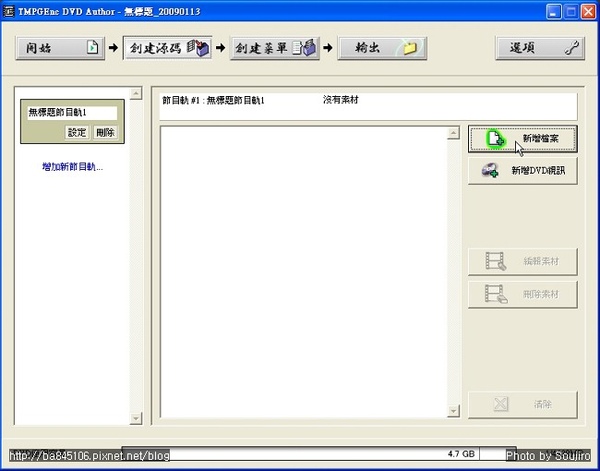
Task: Click the page icon on the 開始 button
Action: coord(93,48)
